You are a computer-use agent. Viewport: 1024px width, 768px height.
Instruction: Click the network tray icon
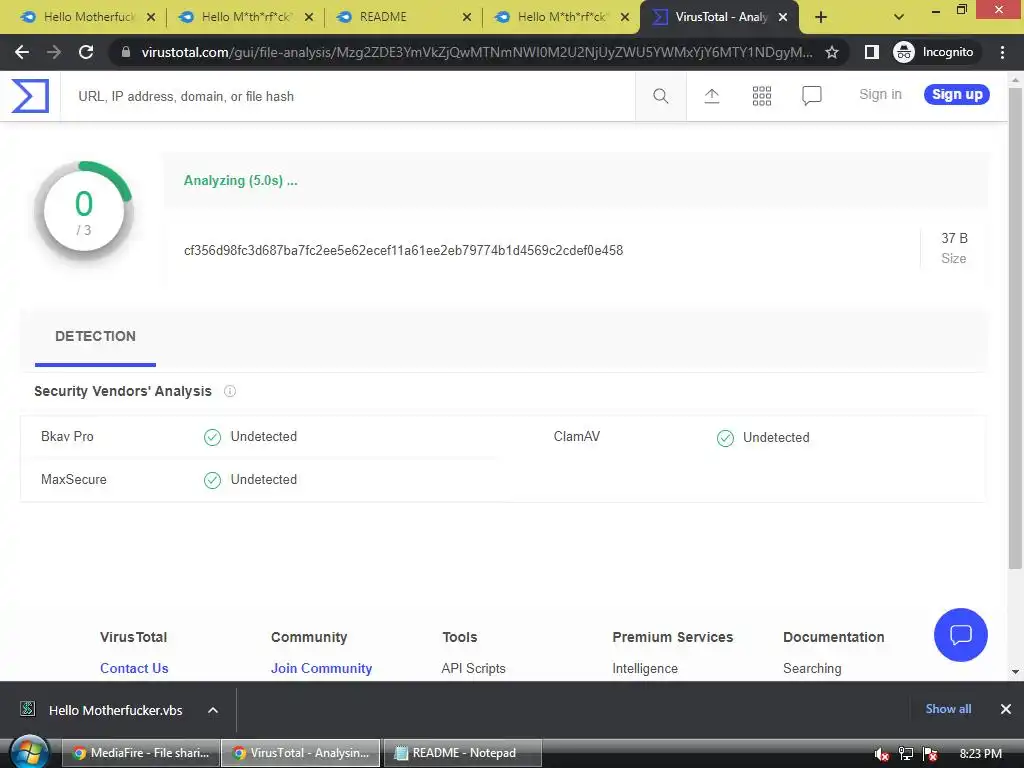pos(905,754)
